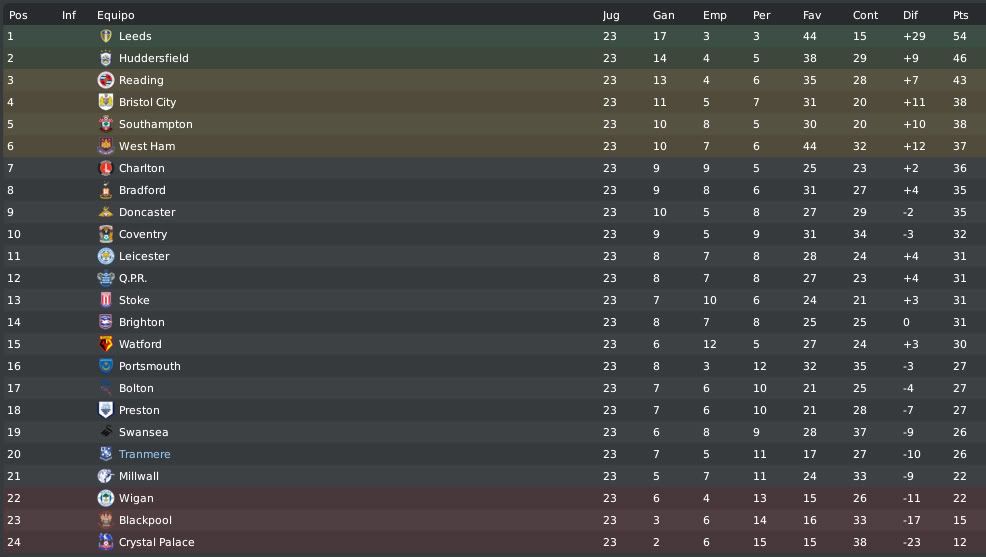Screen dimensions: 986x557
Task: Click the Equipo column header
Action: coord(116,15)
